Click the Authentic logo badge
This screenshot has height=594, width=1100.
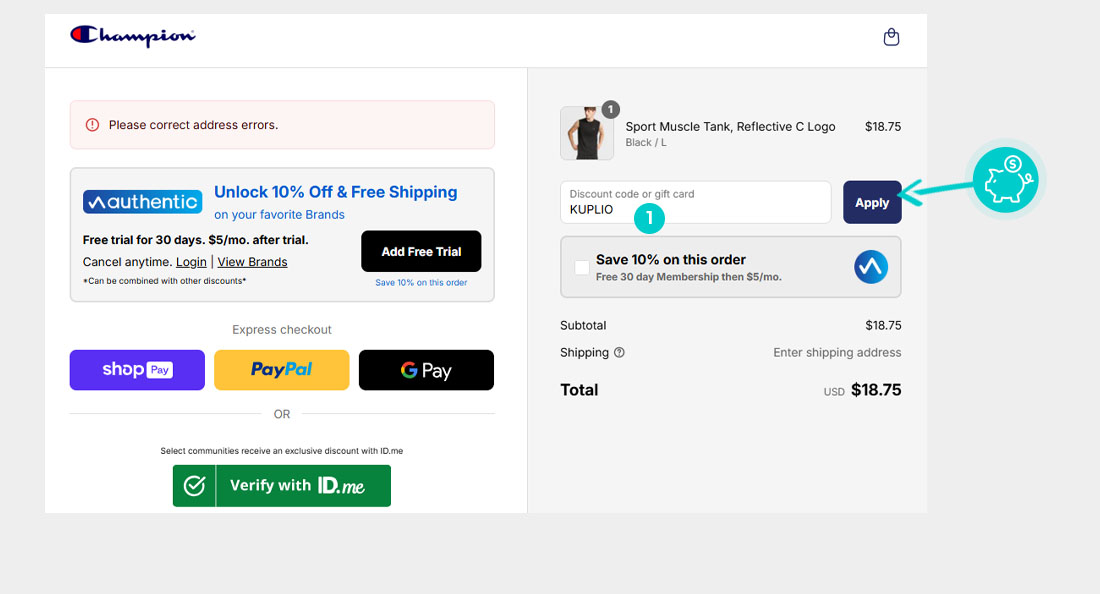click(142, 202)
